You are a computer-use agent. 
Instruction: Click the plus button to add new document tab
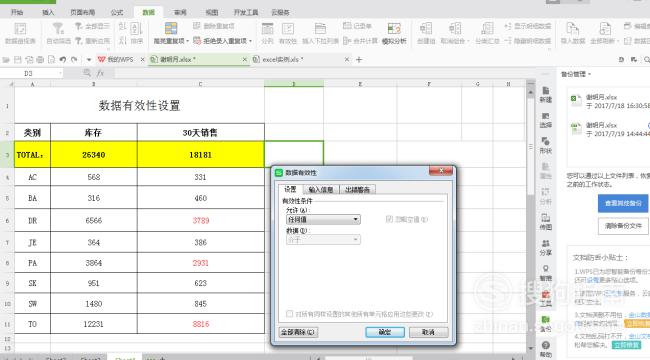359,60
